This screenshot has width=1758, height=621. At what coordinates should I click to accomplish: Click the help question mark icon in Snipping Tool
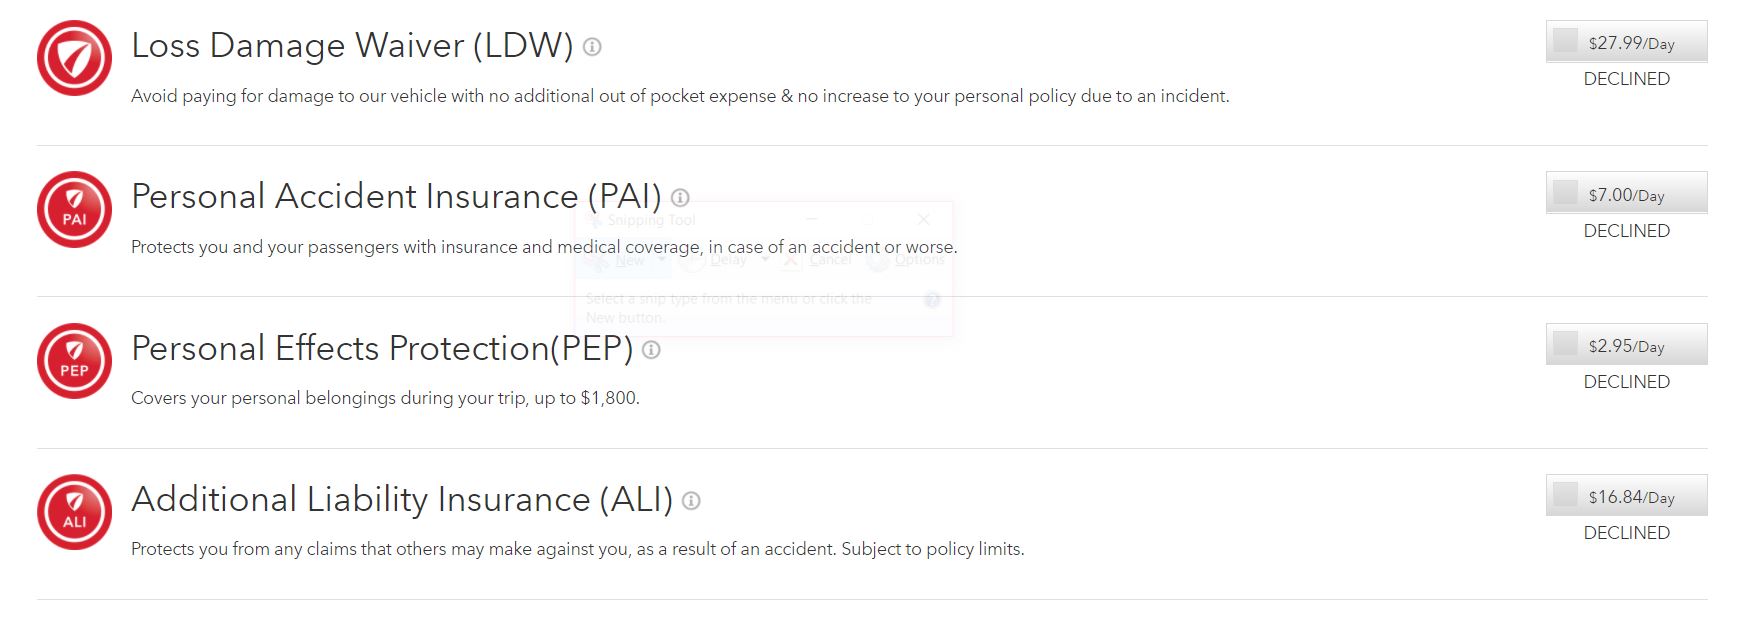click(x=931, y=297)
